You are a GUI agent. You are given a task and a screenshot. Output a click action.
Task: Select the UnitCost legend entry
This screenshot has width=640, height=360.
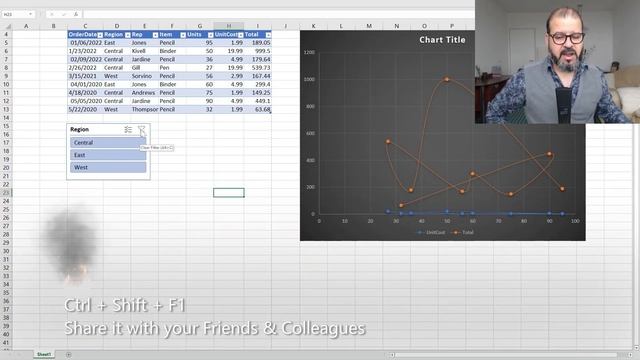(x=431, y=232)
